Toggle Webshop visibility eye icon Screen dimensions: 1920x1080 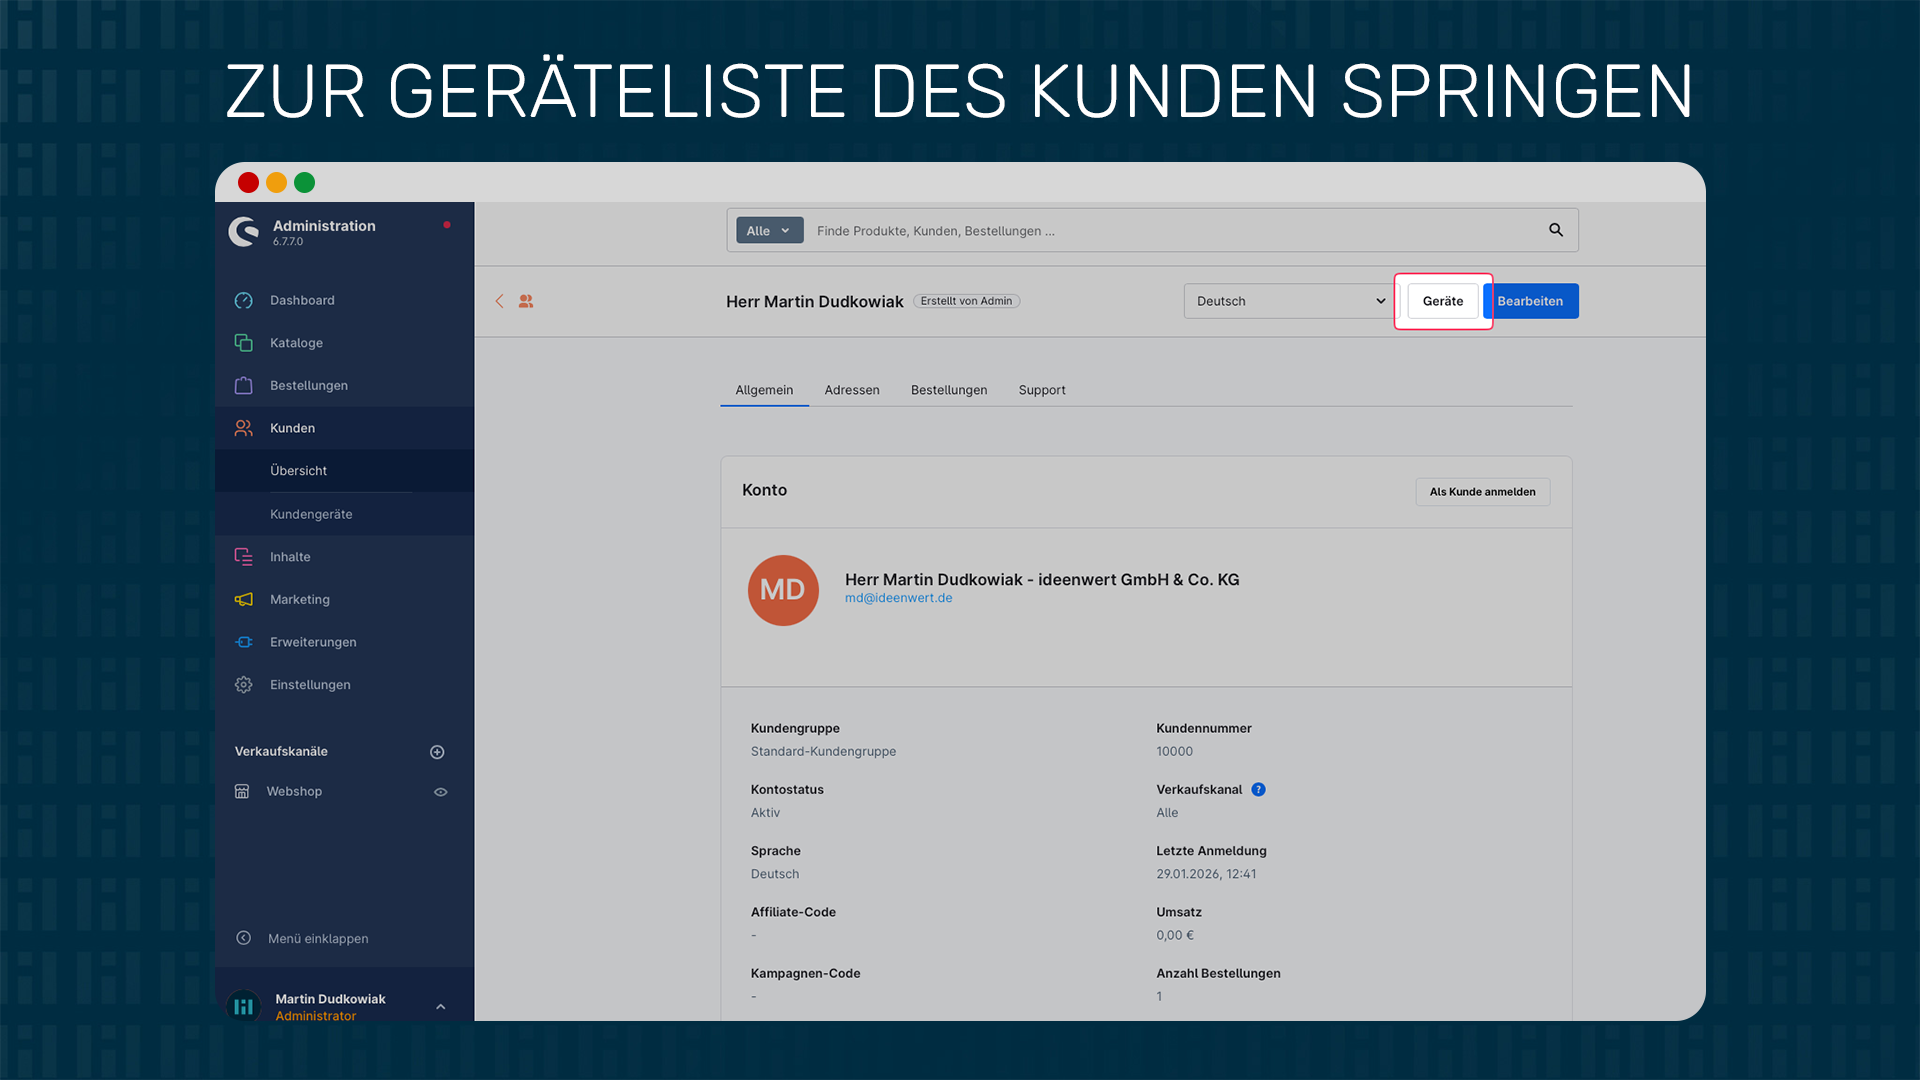(x=440, y=792)
